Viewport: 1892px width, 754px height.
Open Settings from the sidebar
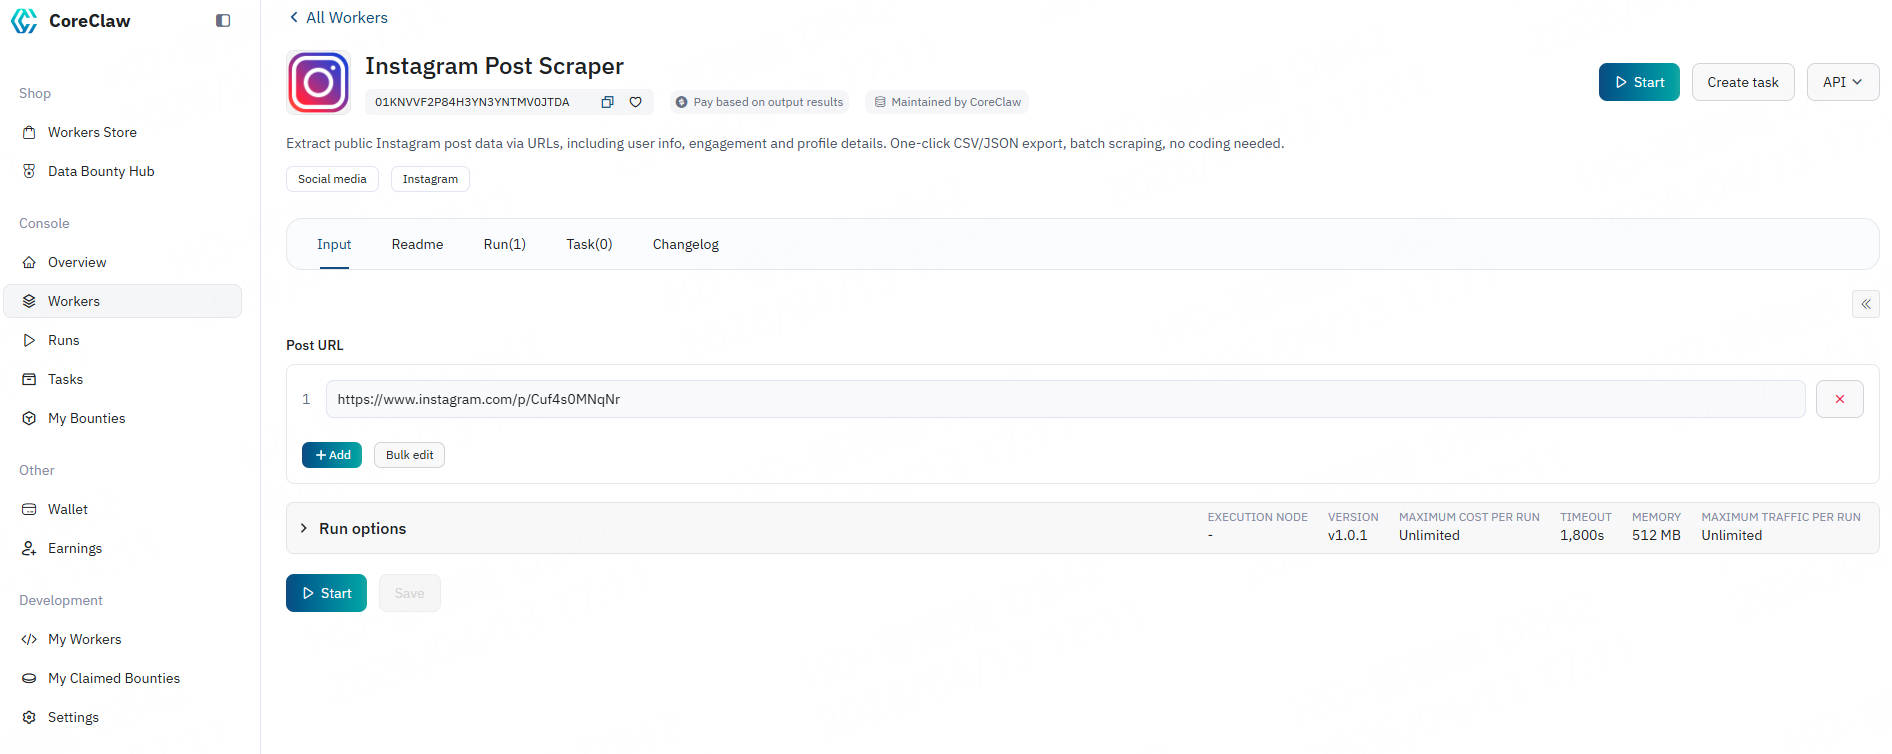pos(73,717)
